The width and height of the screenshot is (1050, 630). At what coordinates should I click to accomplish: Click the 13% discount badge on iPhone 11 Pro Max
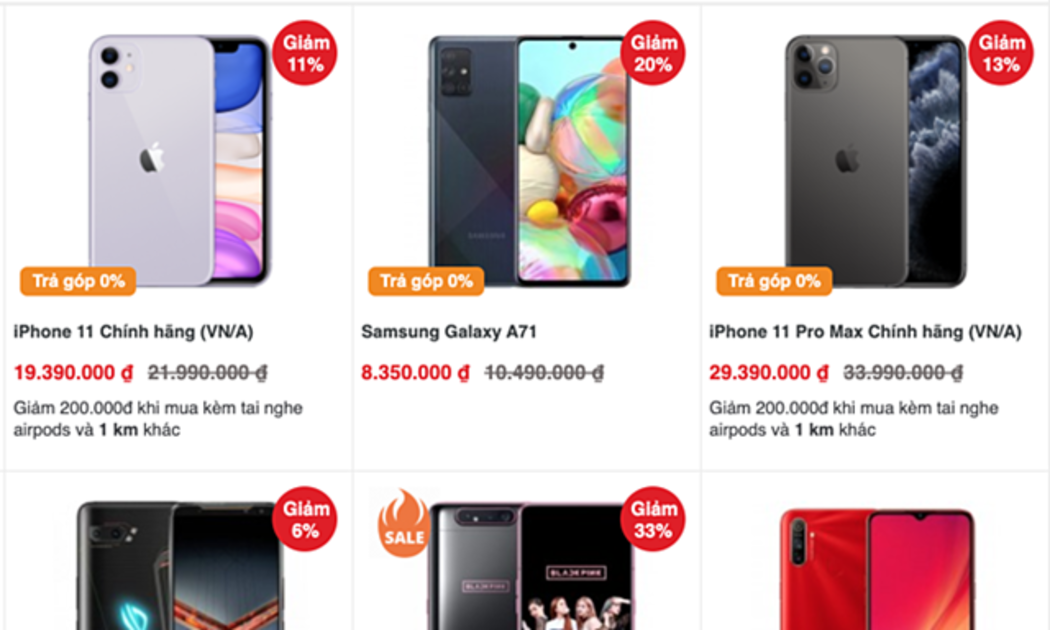coord(1001,53)
